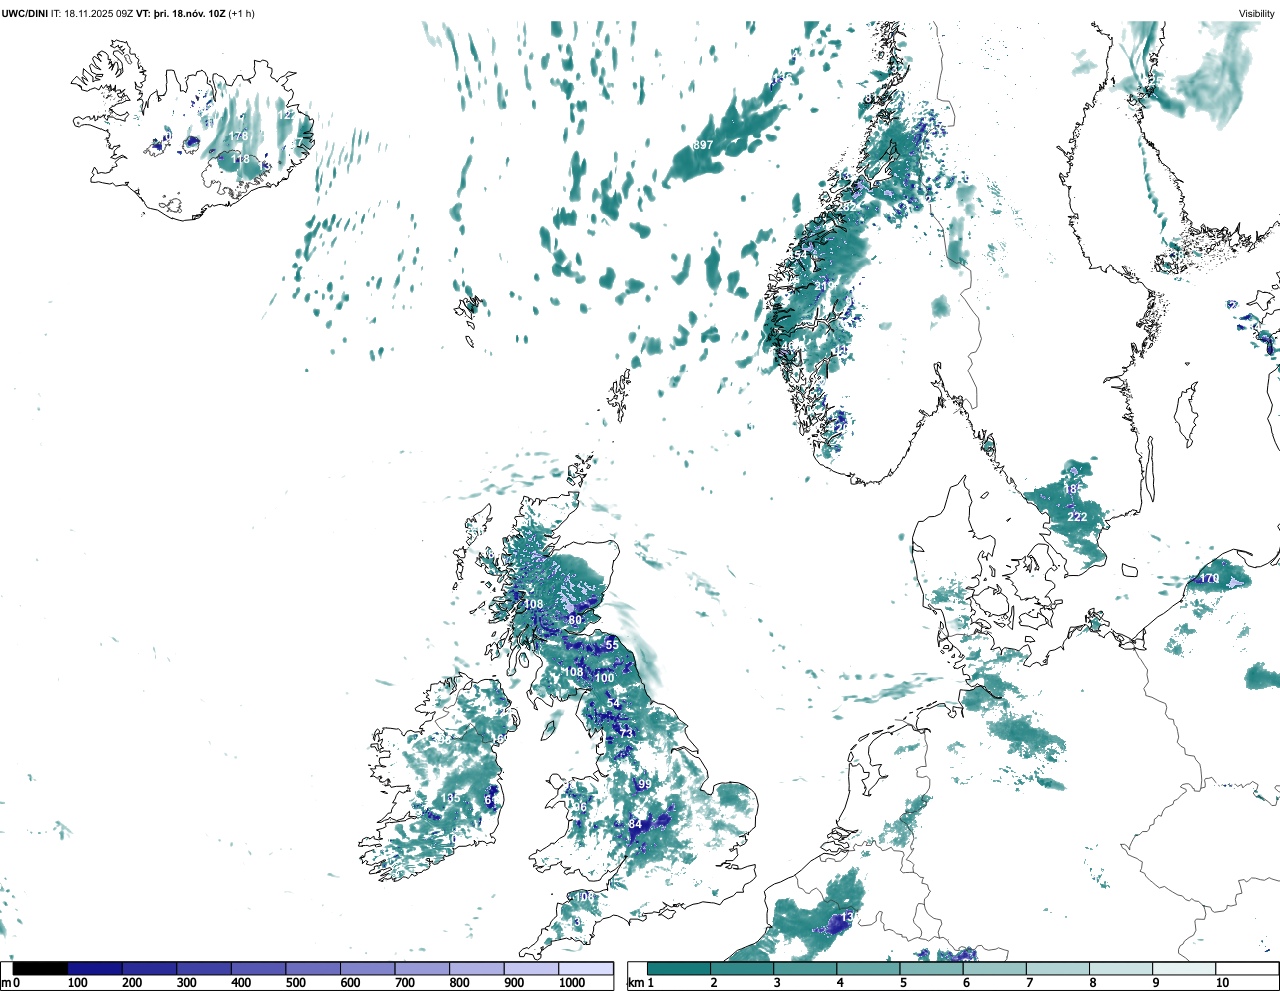Click the 9–10 km legend swatch
The height and width of the screenshot is (991, 1280).
(x=1183, y=969)
